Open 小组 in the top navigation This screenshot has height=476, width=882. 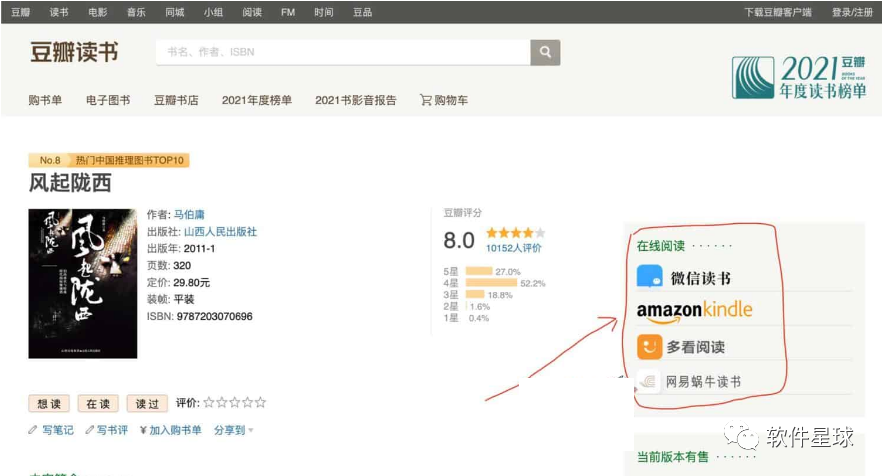213,12
